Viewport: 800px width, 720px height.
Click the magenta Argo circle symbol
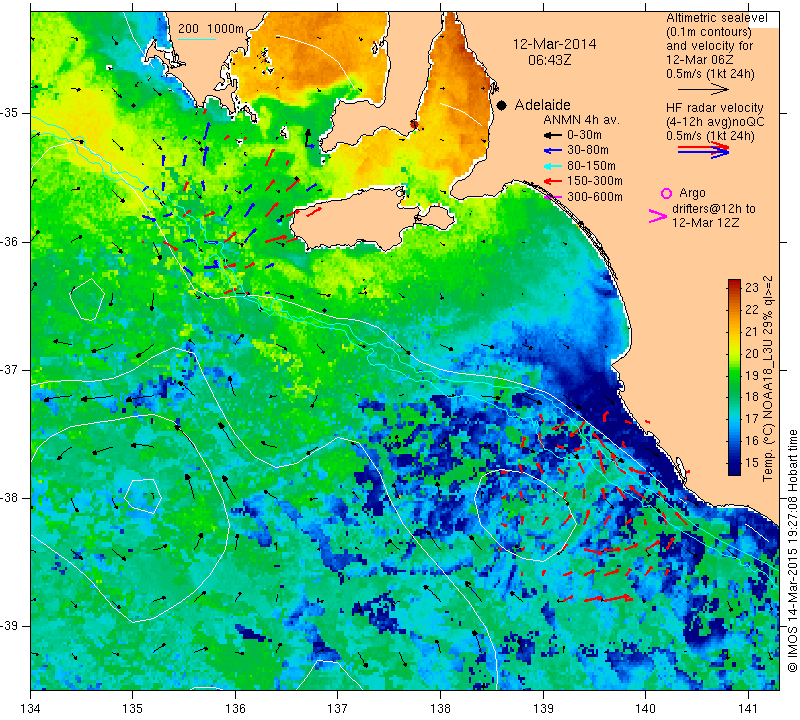pos(666,193)
